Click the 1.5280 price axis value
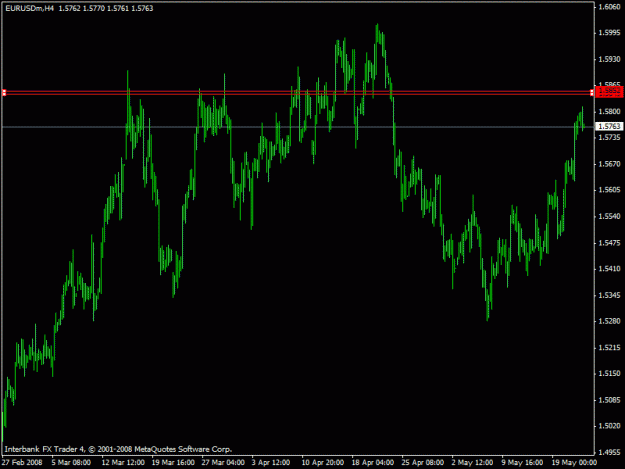 (x=609, y=321)
